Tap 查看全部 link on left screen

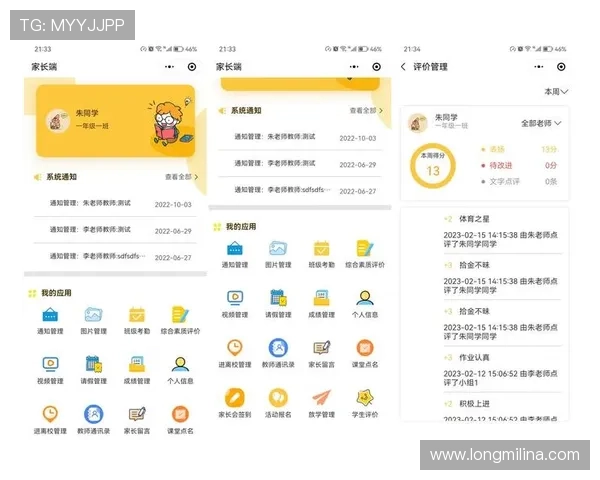pos(181,177)
